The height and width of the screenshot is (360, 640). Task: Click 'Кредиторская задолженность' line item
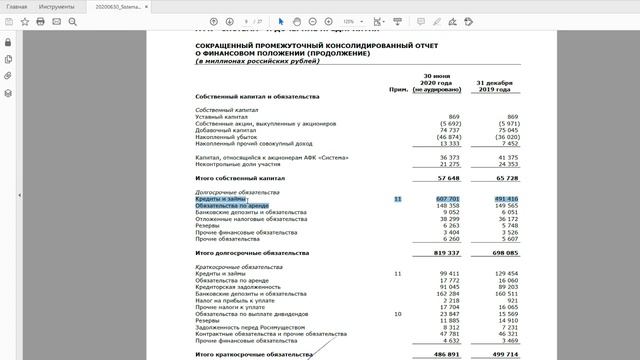[238, 287]
